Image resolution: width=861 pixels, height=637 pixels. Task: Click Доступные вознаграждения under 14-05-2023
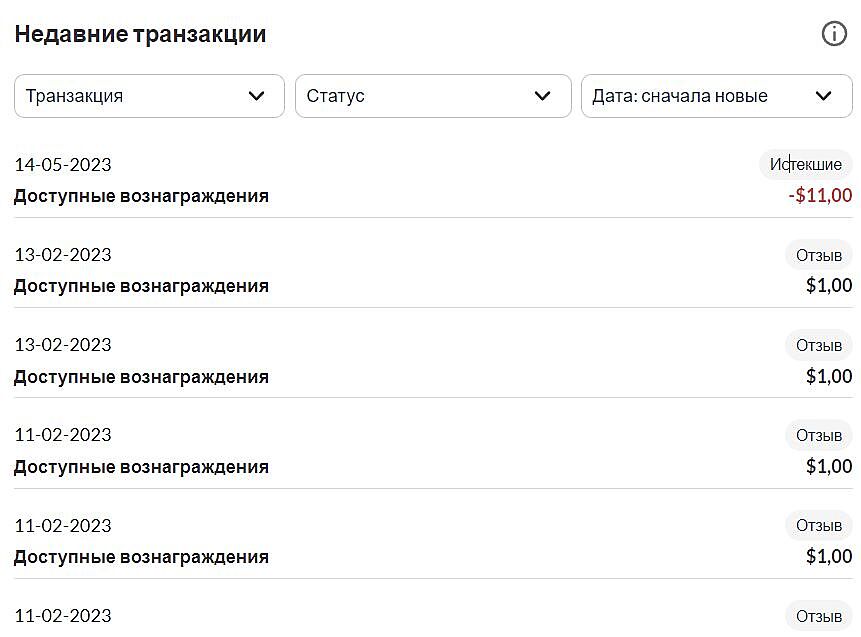coord(141,196)
